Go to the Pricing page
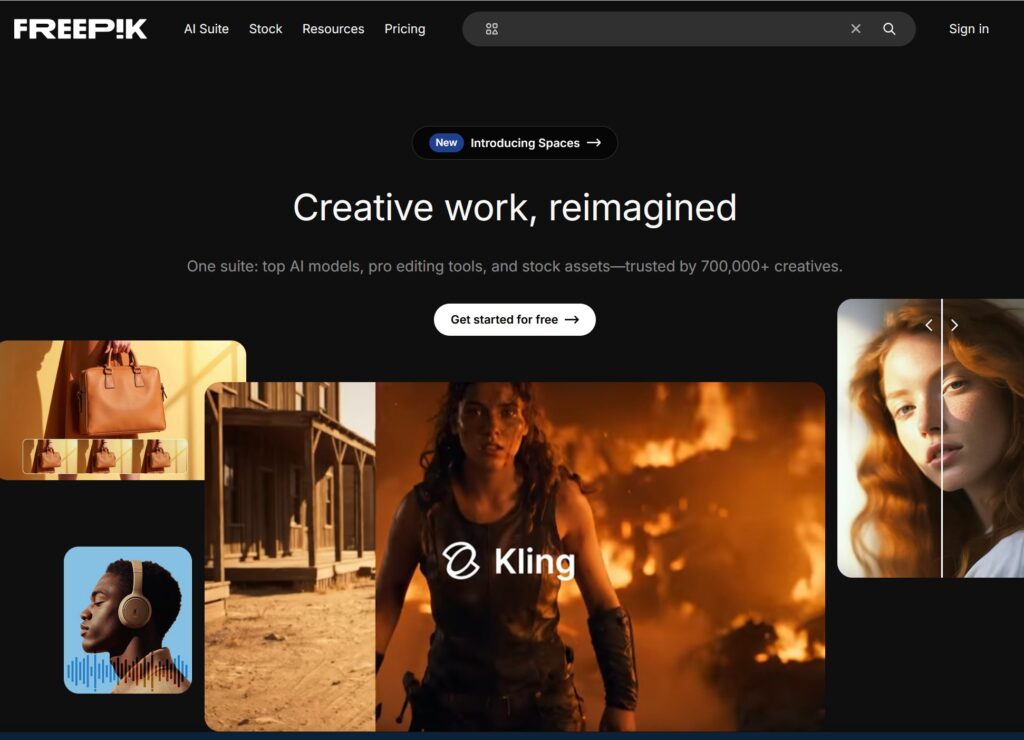 (x=405, y=29)
